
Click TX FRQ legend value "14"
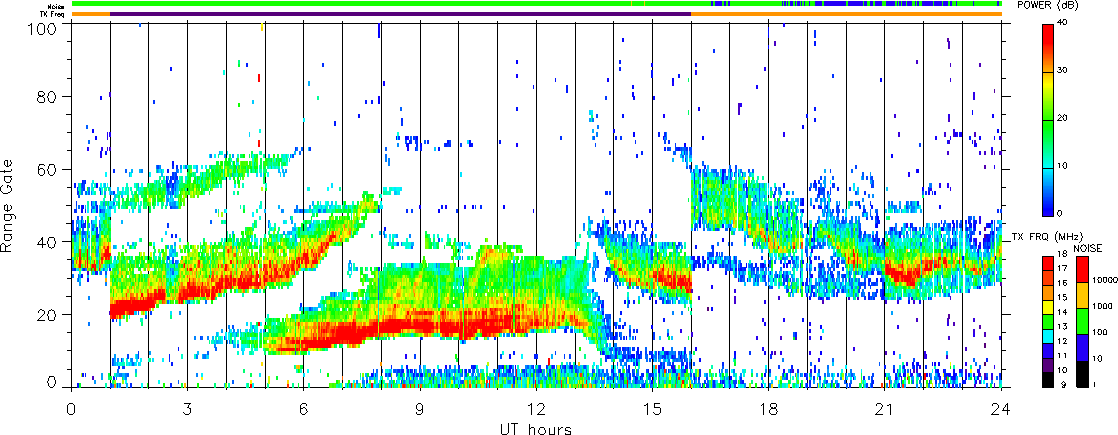pos(1062,312)
